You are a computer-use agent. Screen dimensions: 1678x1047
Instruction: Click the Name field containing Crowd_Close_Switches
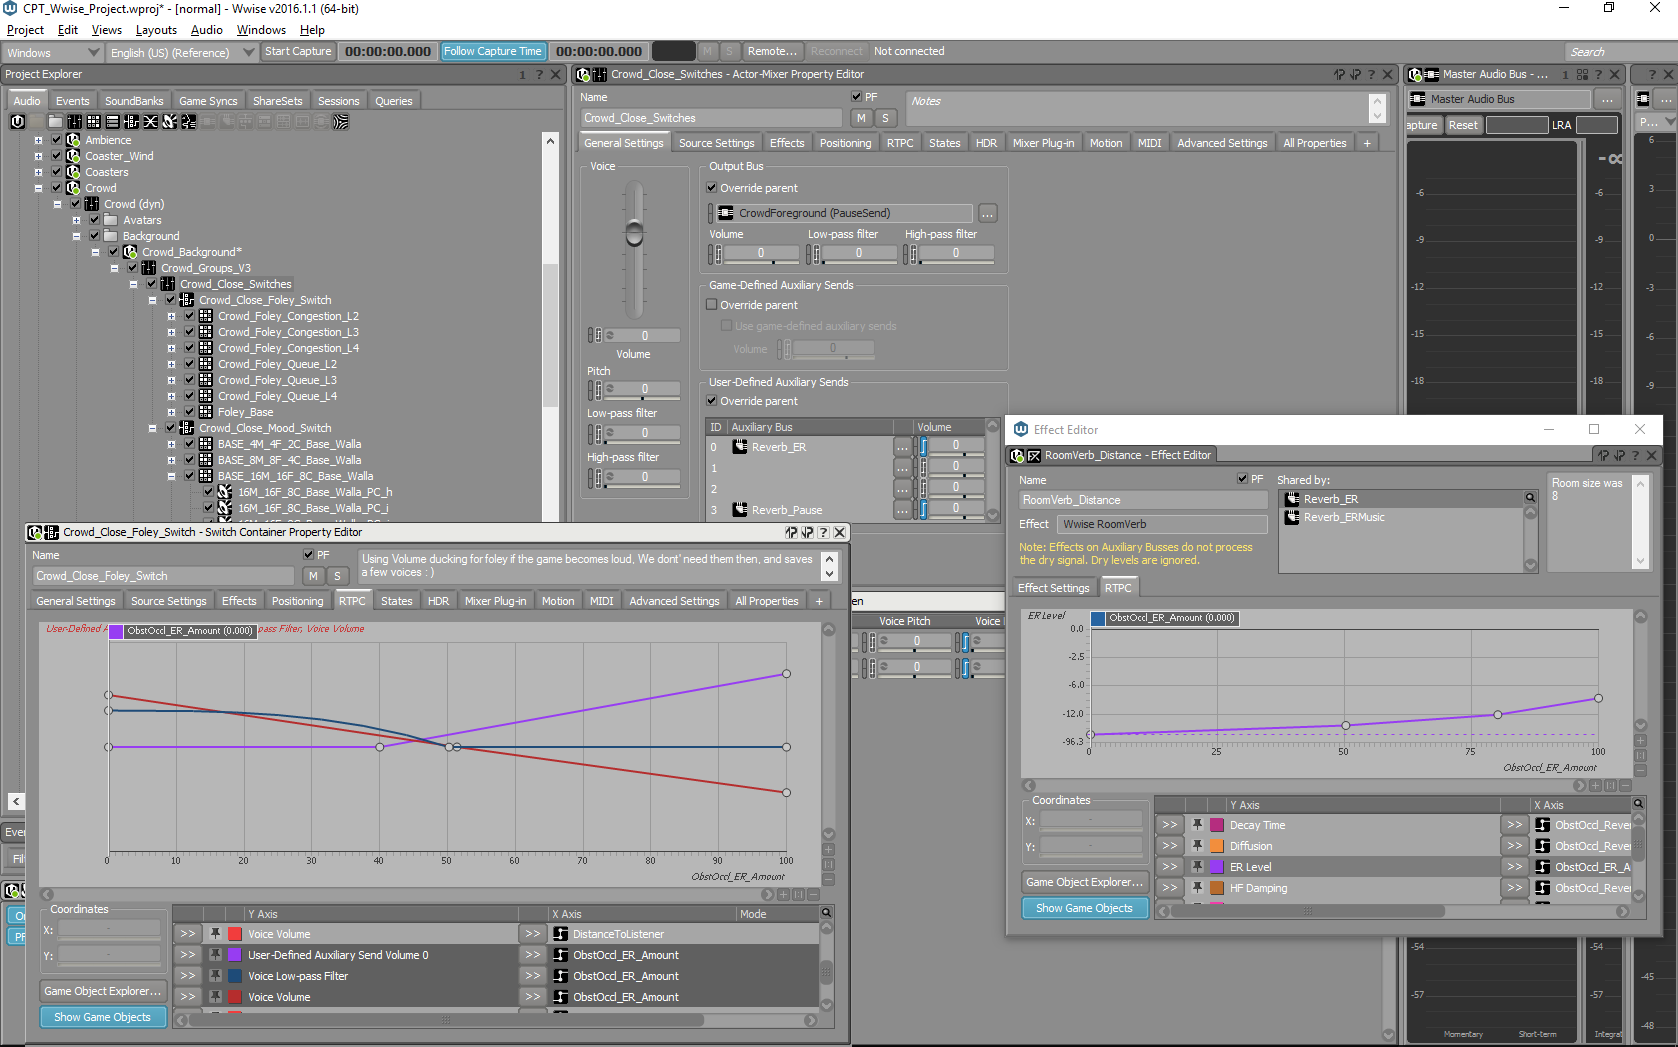tap(711, 118)
